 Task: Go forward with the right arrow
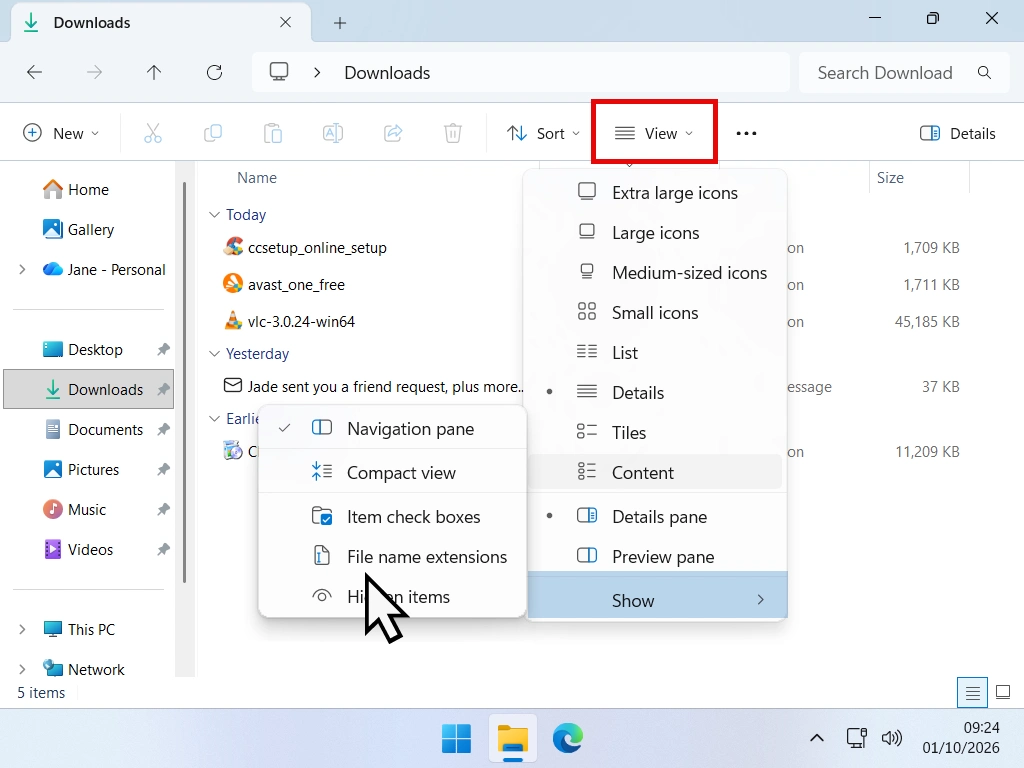click(94, 72)
